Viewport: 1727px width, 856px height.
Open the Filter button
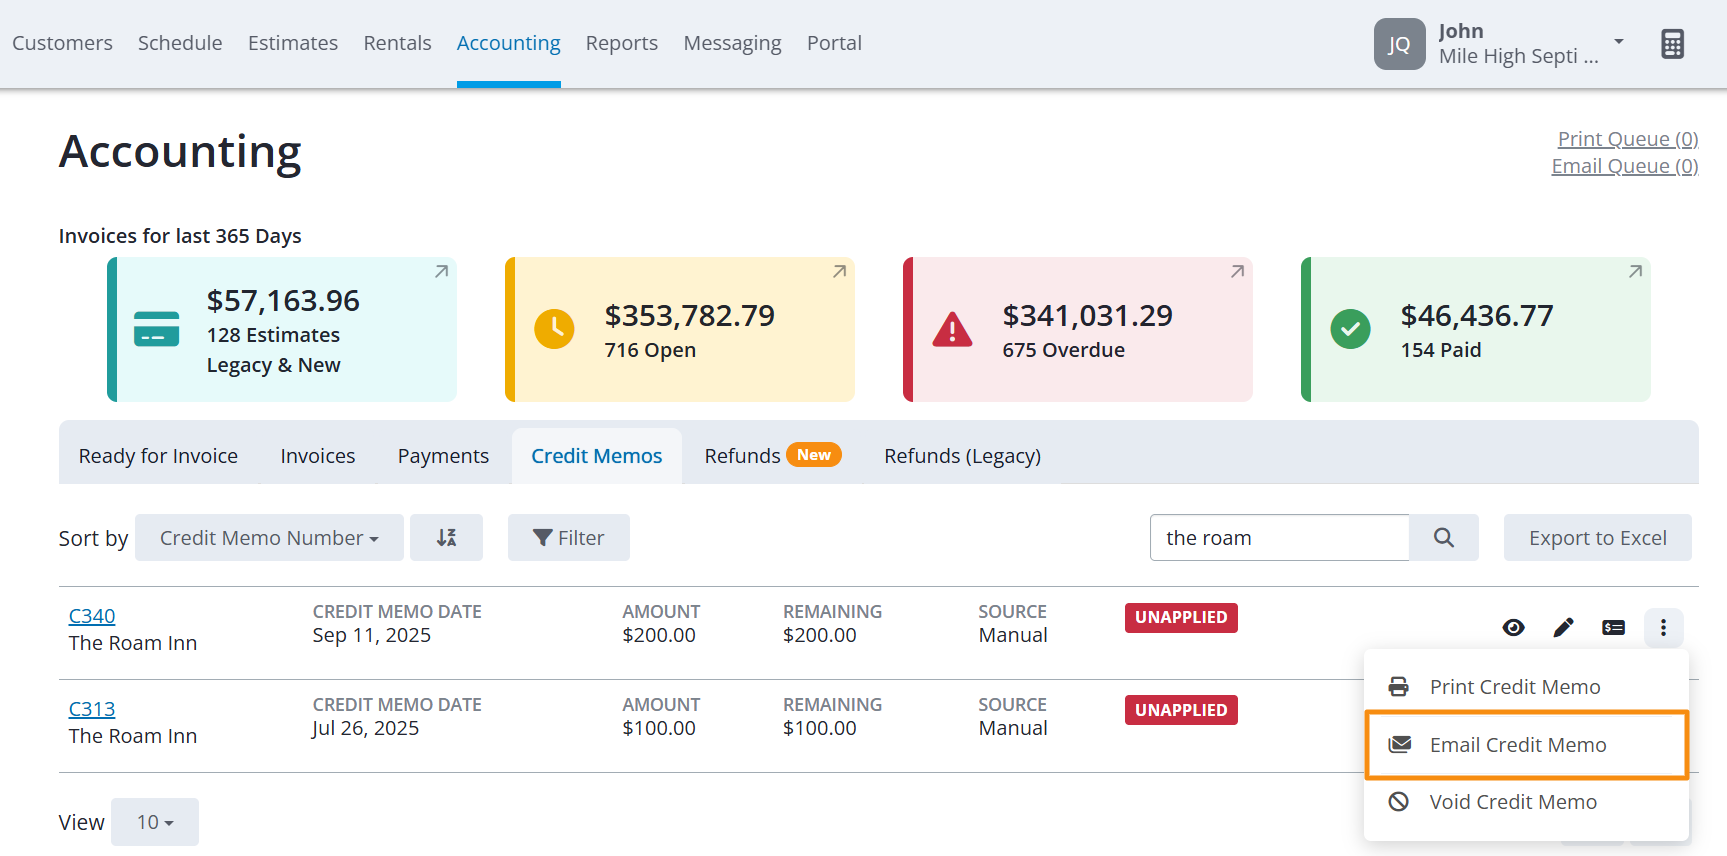pyautogui.click(x=569, y=538)
